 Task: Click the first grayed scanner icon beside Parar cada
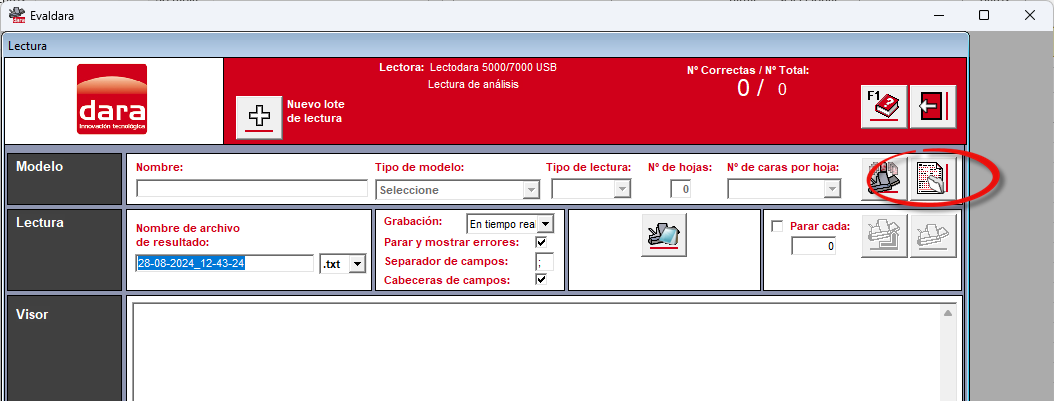(x=885, y=236)
